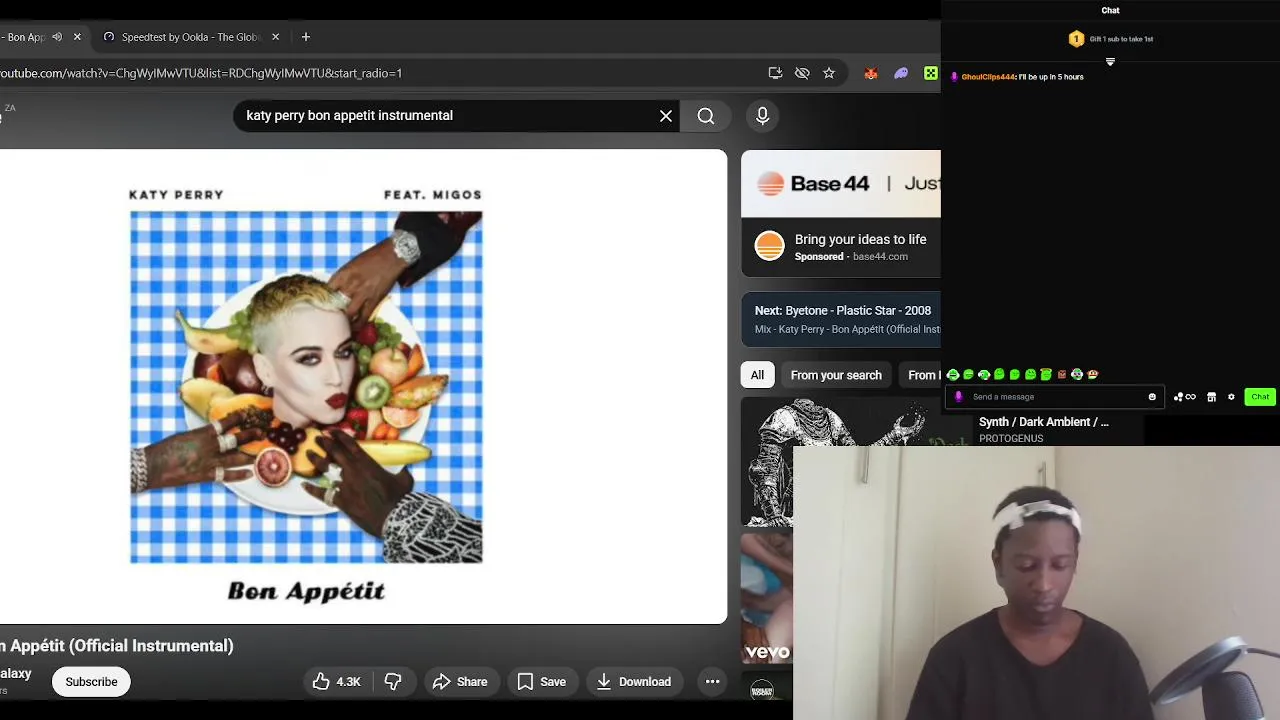This screenshot has height=720, width=1280.
Task: Save the video to a playlist
Action: (x=541, y=682)
